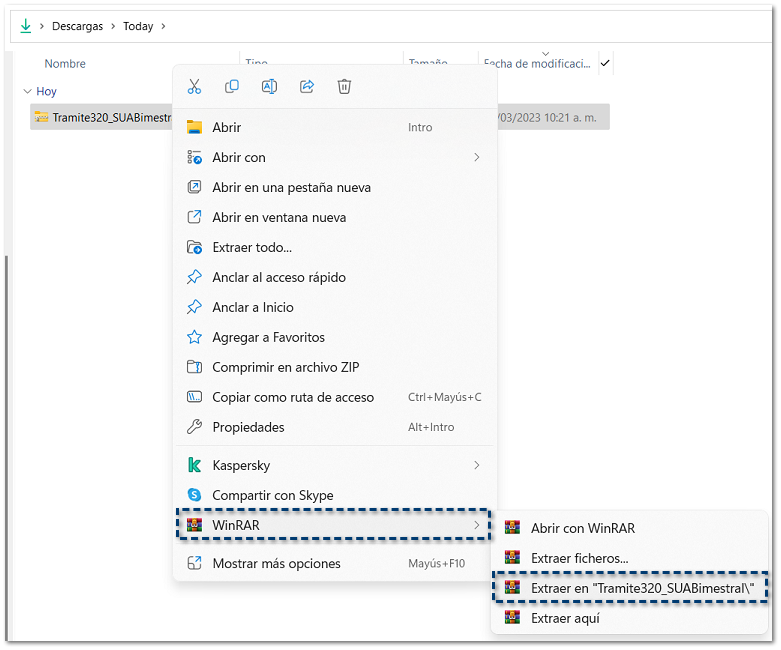Click Today in the breadcrumb path
This screenshot has height=650, width=781.
coord(138,26)
